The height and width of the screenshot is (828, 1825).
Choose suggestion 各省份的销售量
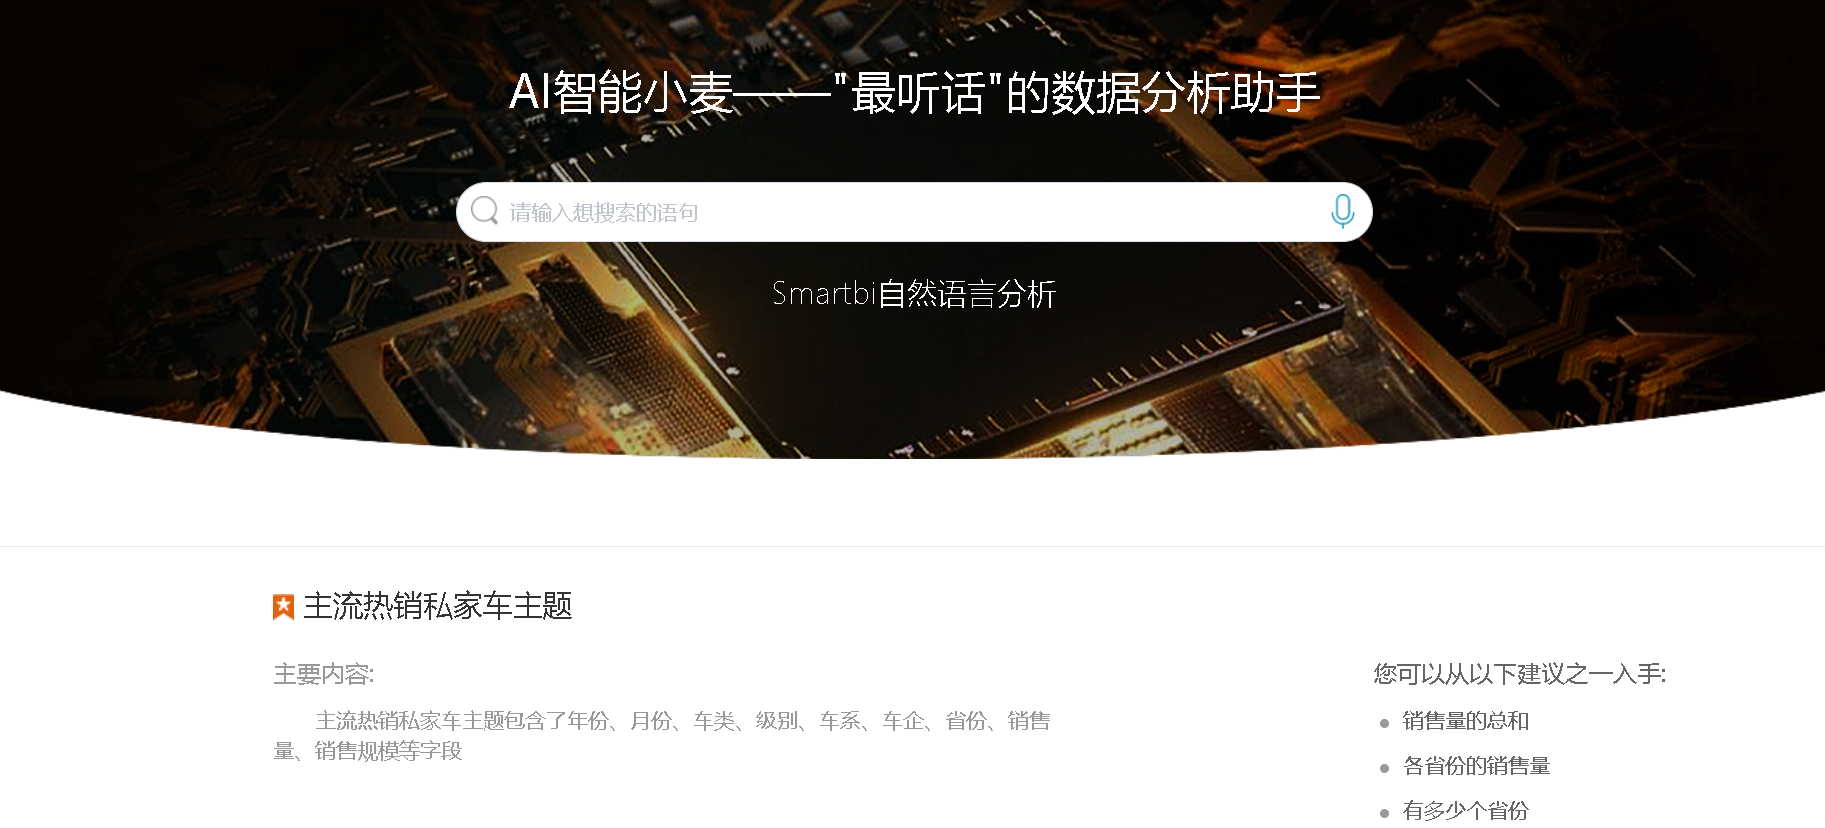tap(1476, 766)
